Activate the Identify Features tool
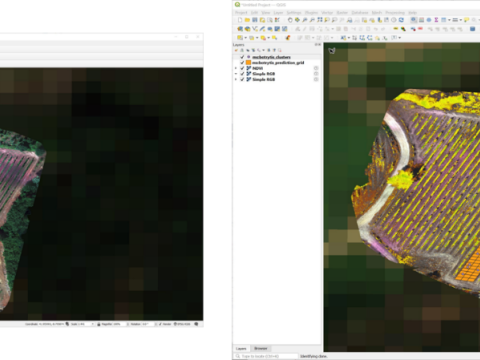The width and height of the screenshot is (480, 360). coord(414,20)
